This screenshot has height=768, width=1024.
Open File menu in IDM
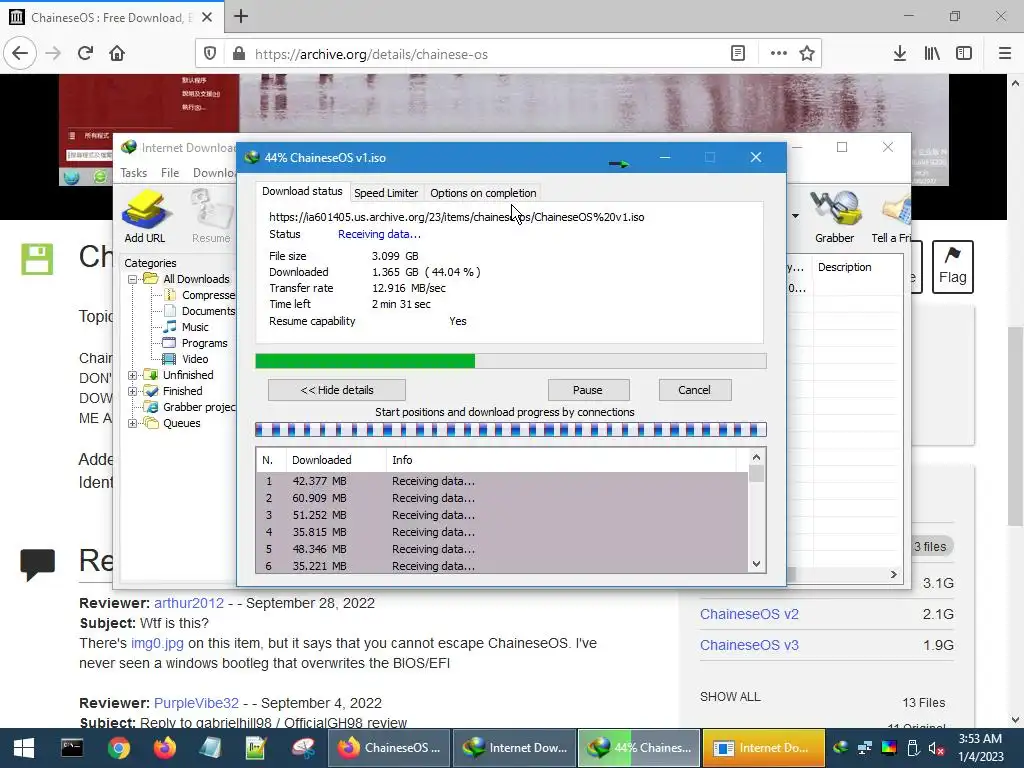(x=170, y=173)
